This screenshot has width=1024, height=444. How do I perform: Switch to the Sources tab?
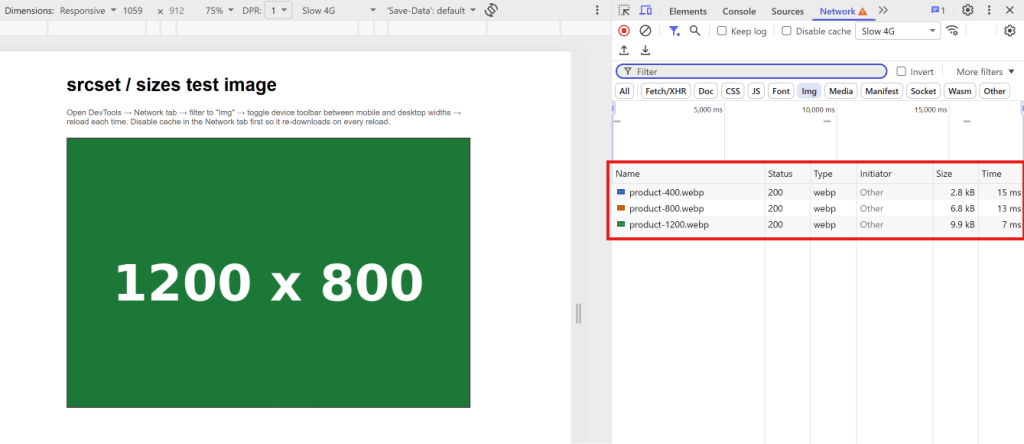[x=787, y=11]
